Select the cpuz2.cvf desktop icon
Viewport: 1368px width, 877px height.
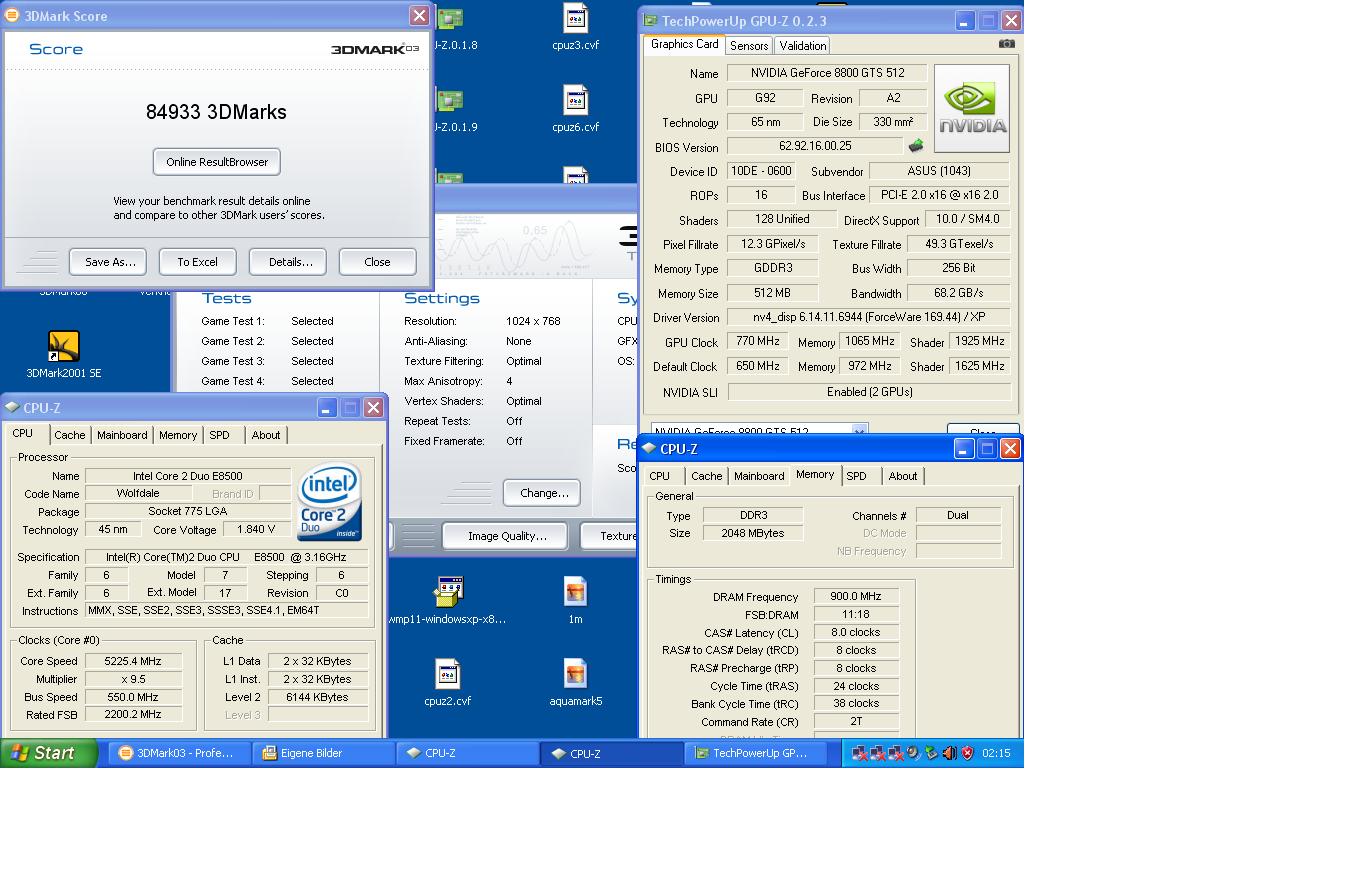[x=447, y=683]
